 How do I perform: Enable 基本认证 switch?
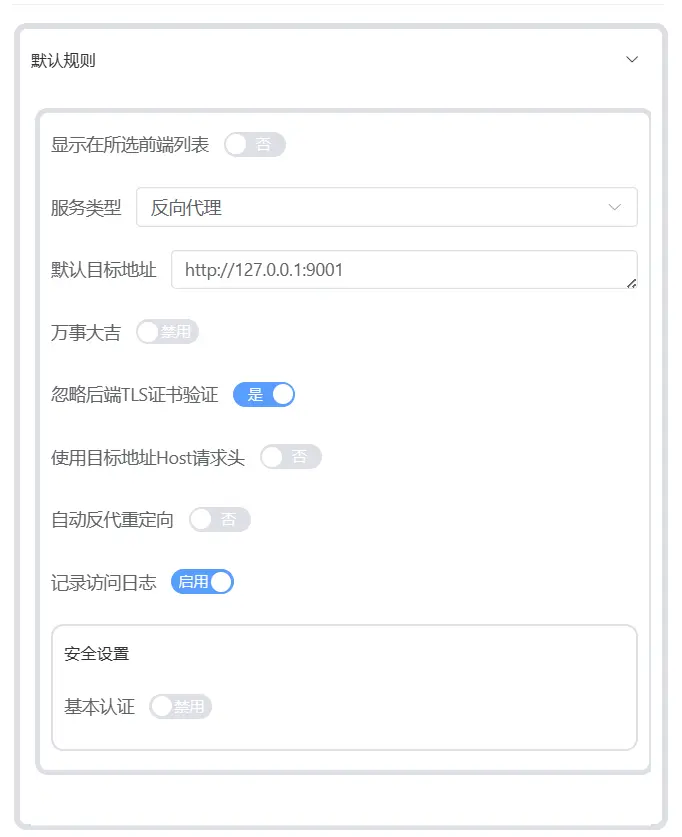click(180, 707)
